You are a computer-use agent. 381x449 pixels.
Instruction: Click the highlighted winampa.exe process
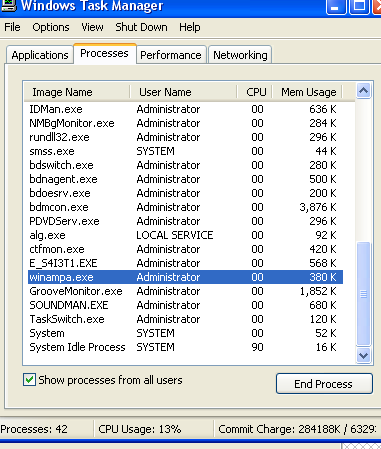click(x=185, y=277)
